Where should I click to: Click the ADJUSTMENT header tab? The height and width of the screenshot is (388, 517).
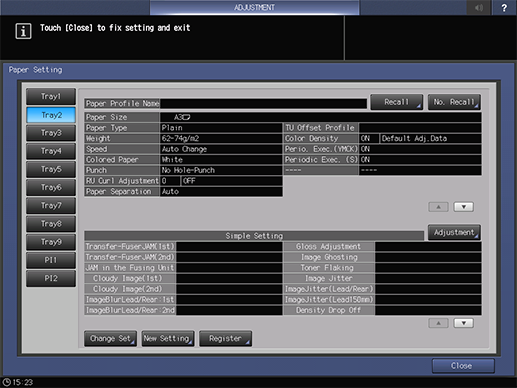point(254,7)
